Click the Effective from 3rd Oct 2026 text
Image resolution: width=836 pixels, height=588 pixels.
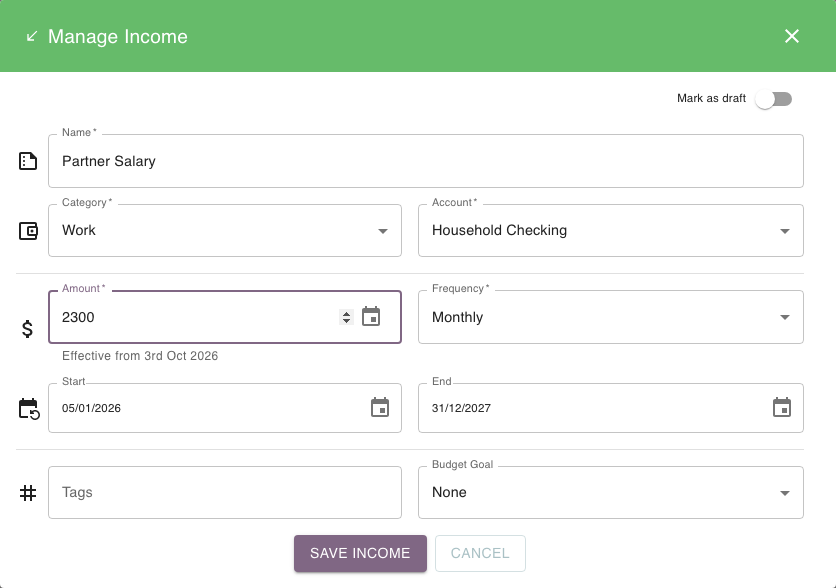point(140,356)
